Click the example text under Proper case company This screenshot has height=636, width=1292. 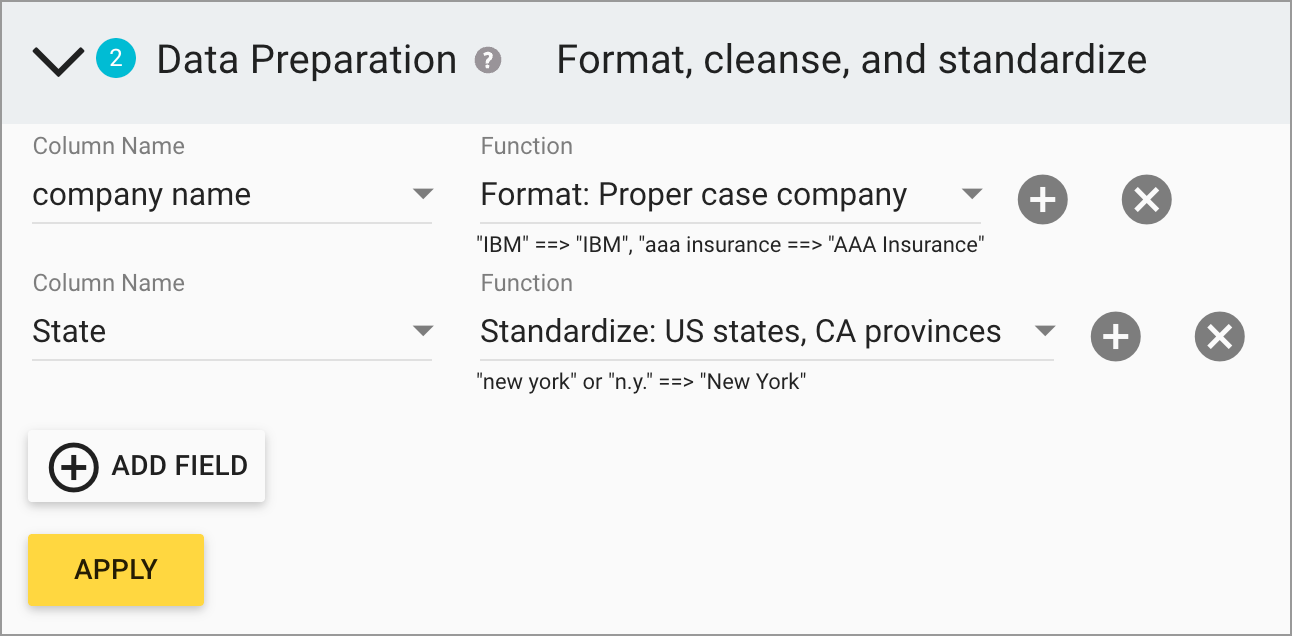732,244
